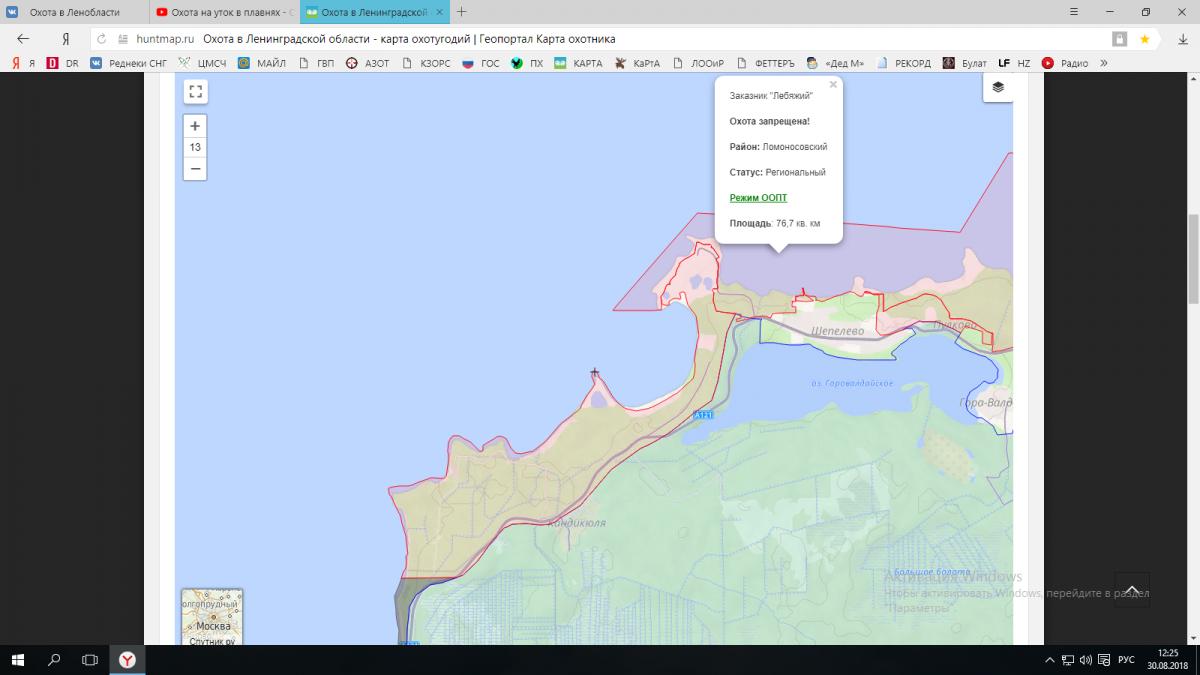This screenshot has height=675, width=1200.
Task: Expand hidden bookmarks with chevron
Action: pos(1104,63)
